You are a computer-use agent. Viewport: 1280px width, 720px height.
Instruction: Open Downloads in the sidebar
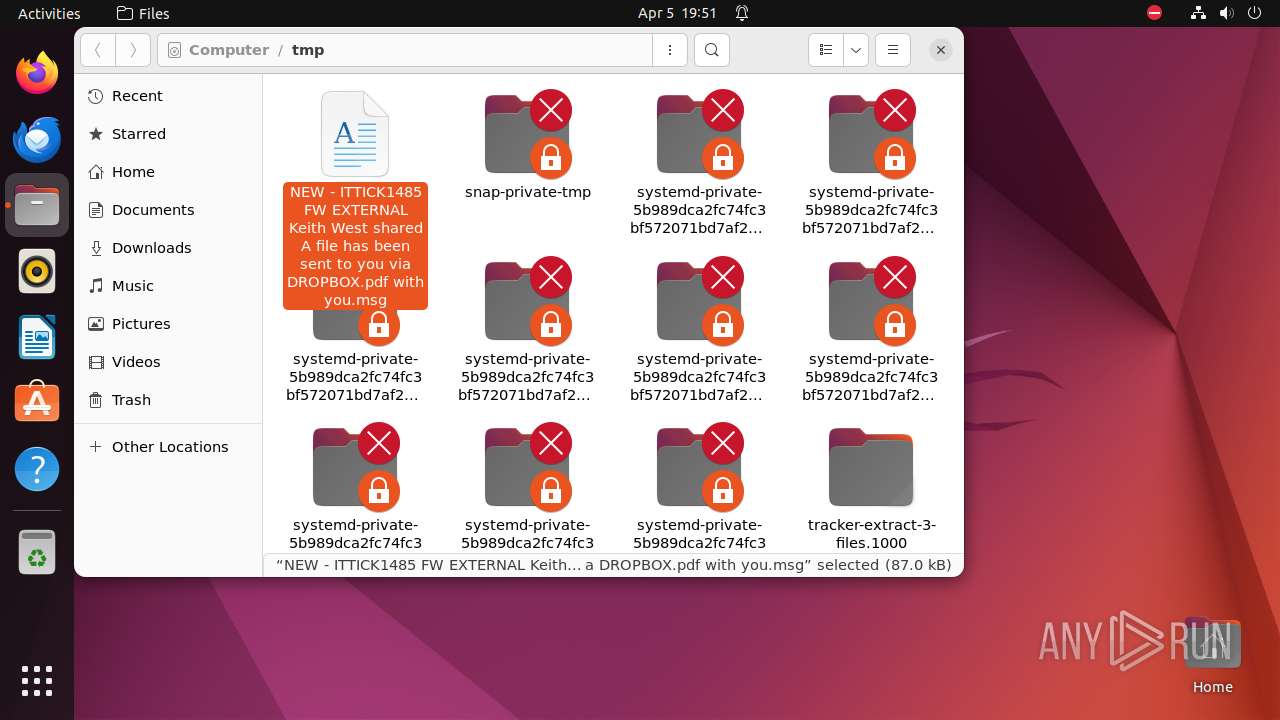point(168,248)
